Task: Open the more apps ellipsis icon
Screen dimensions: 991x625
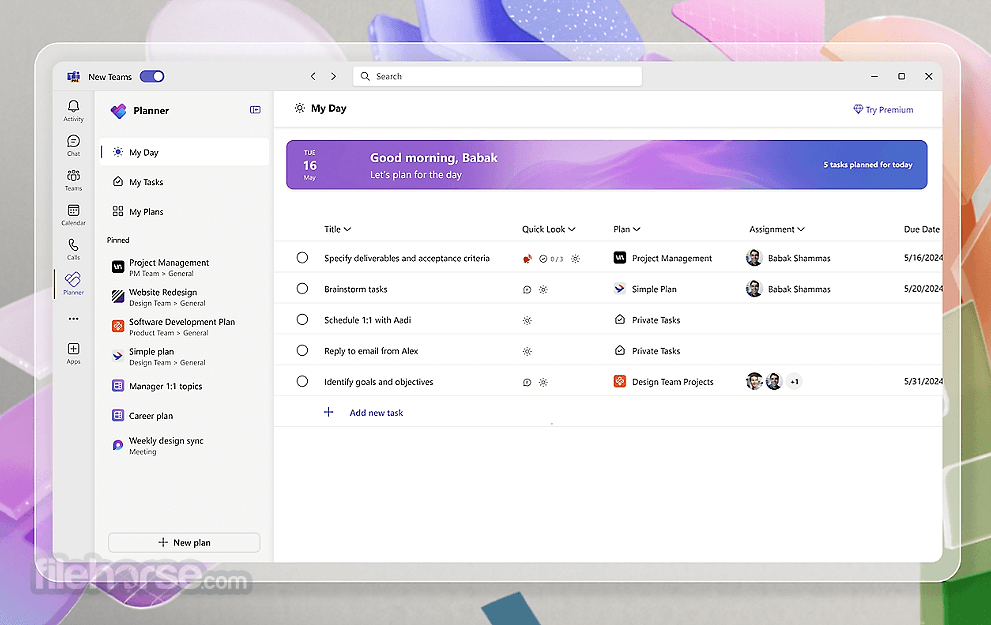Action: pyautogui.click(x=73, y=319)
